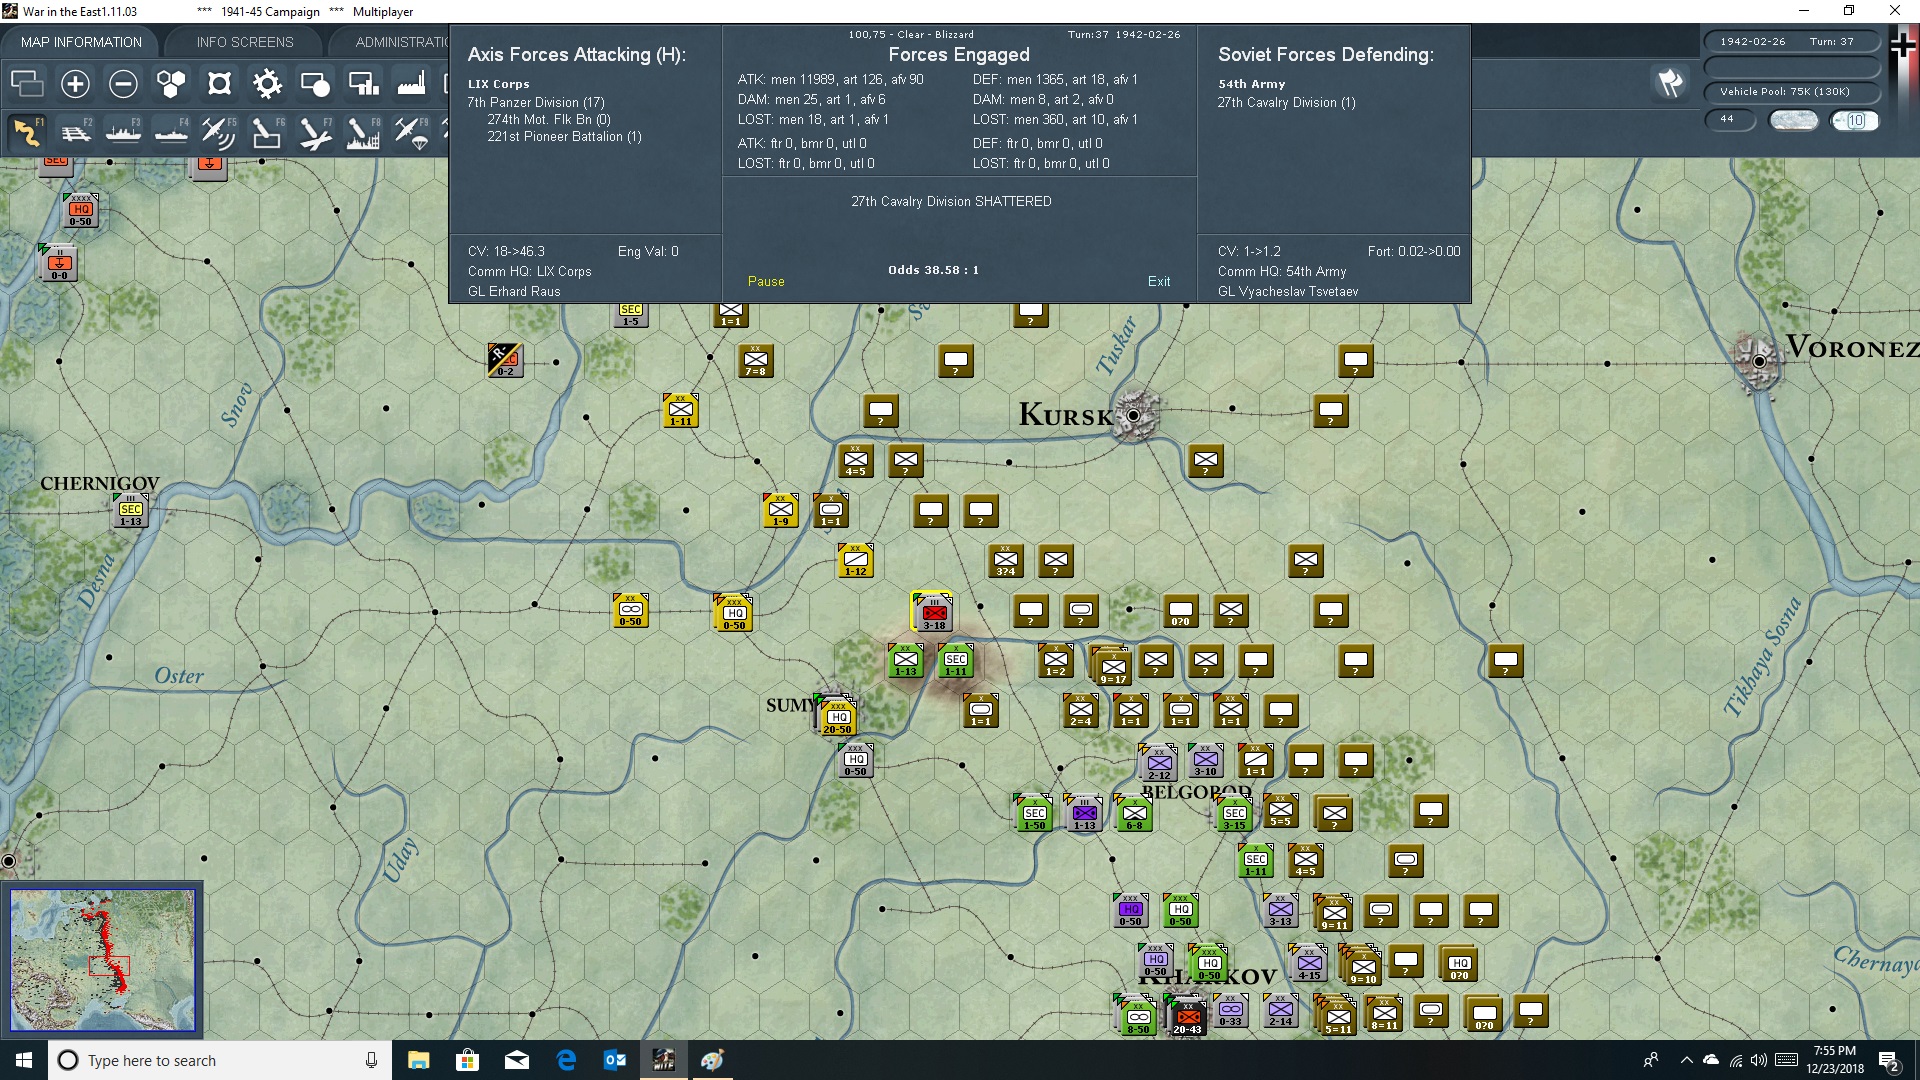Open the INFO SCREENS tab
This screenshot has width=1920, height=1080.
click(245, 42)
